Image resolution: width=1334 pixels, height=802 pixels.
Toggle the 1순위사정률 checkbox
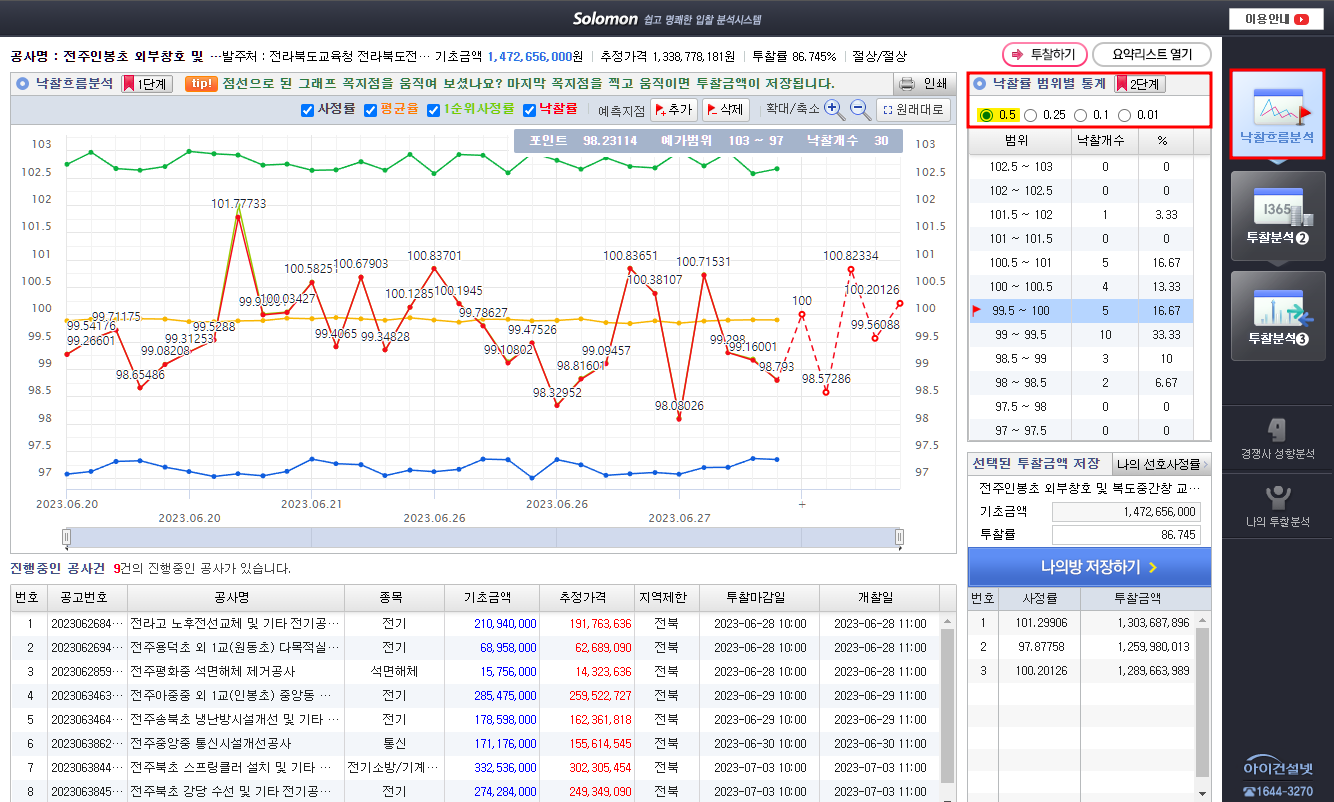[x=433, y=110]
